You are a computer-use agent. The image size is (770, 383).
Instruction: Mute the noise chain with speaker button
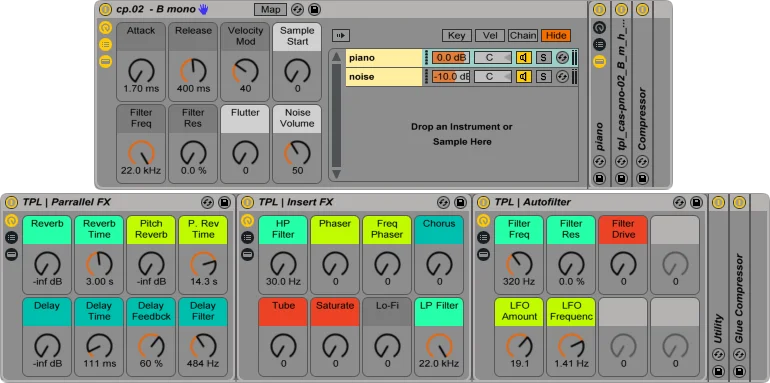tap(523, 77)
